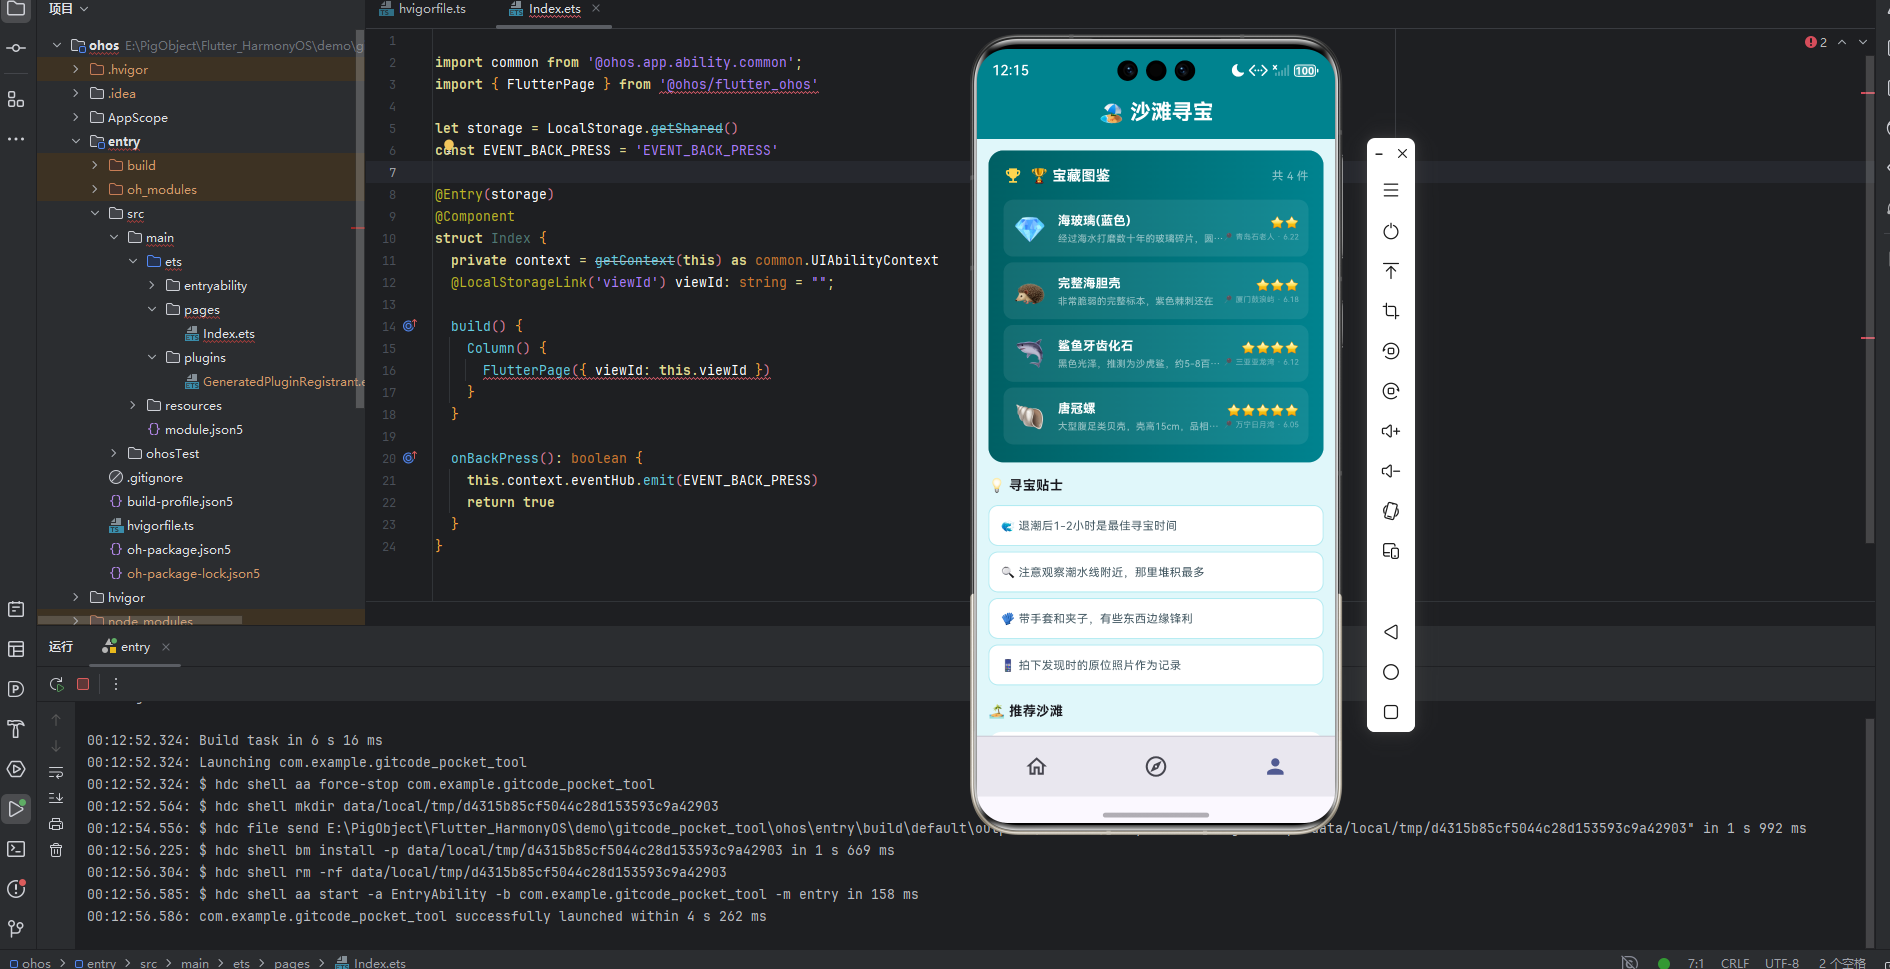This screenshot has width=1890, height=969.
Task: Click emulator back triangle button
Action: coord(1391,632)
